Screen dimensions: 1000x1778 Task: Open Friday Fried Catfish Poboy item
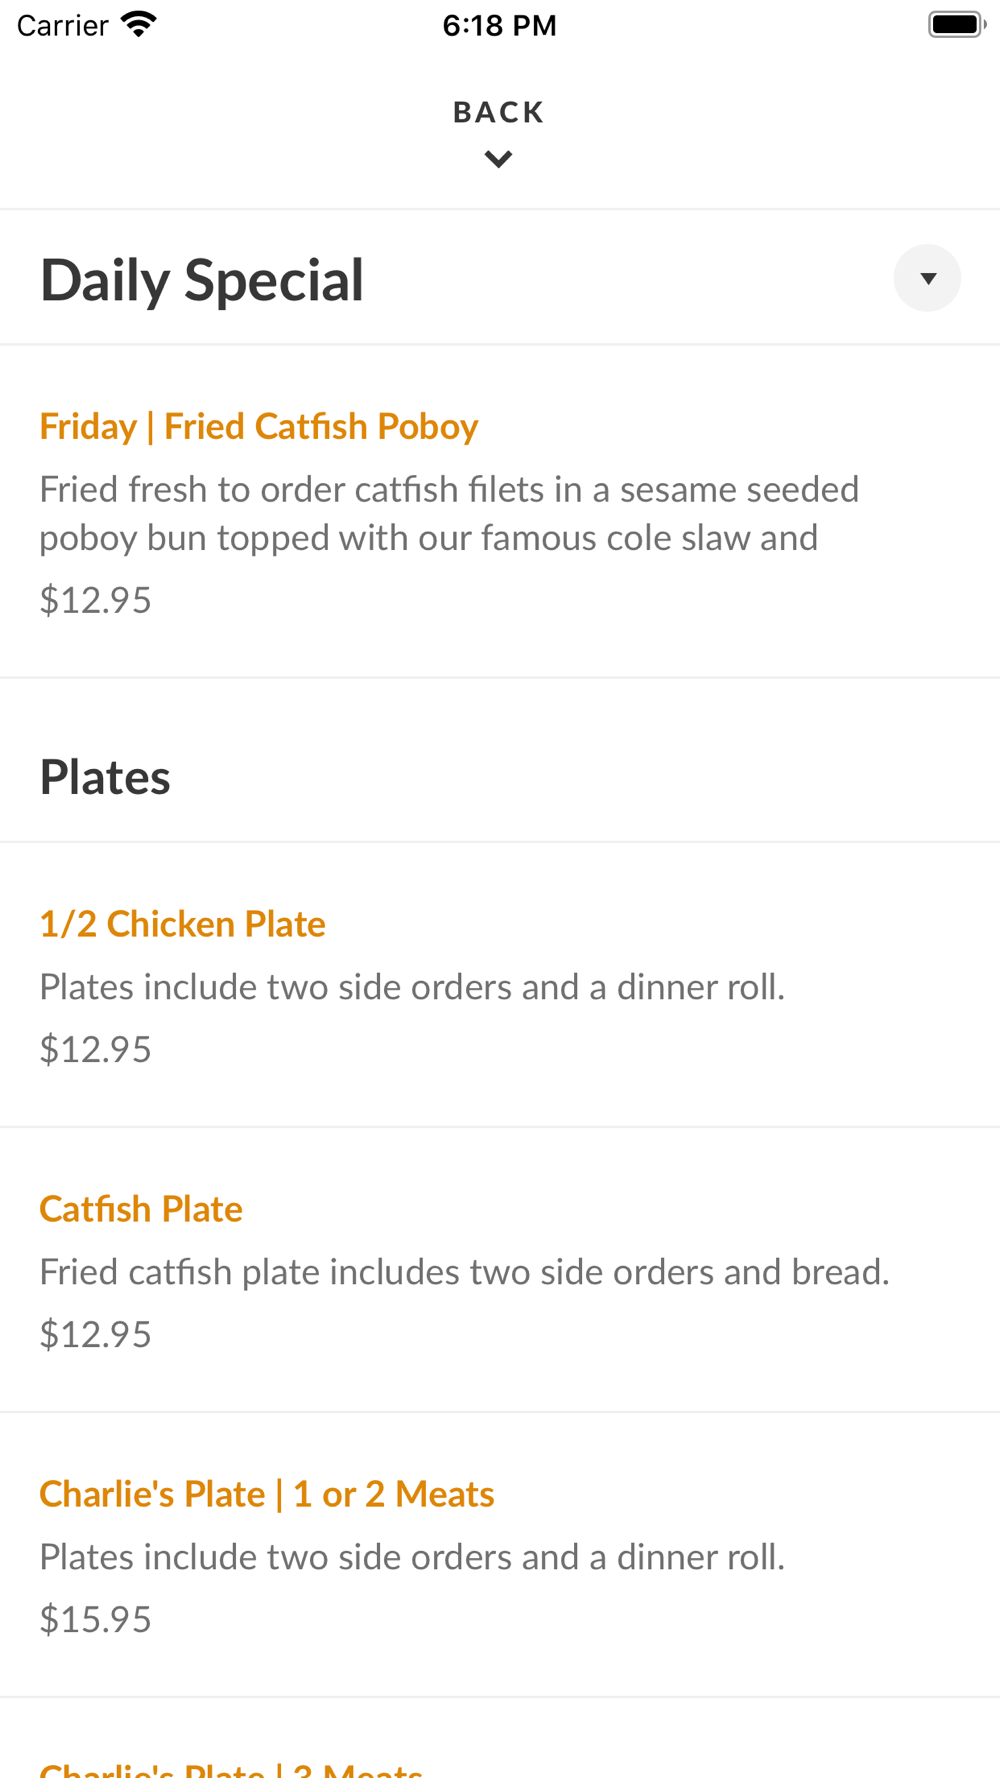pyautogui.click(x=259, y=426)
